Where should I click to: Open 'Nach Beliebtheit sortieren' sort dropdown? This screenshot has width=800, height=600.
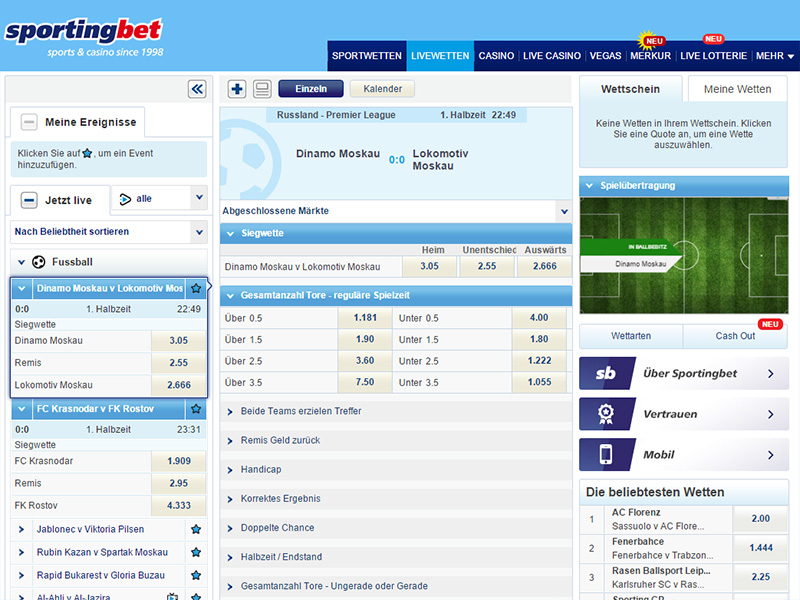point(109,232)
